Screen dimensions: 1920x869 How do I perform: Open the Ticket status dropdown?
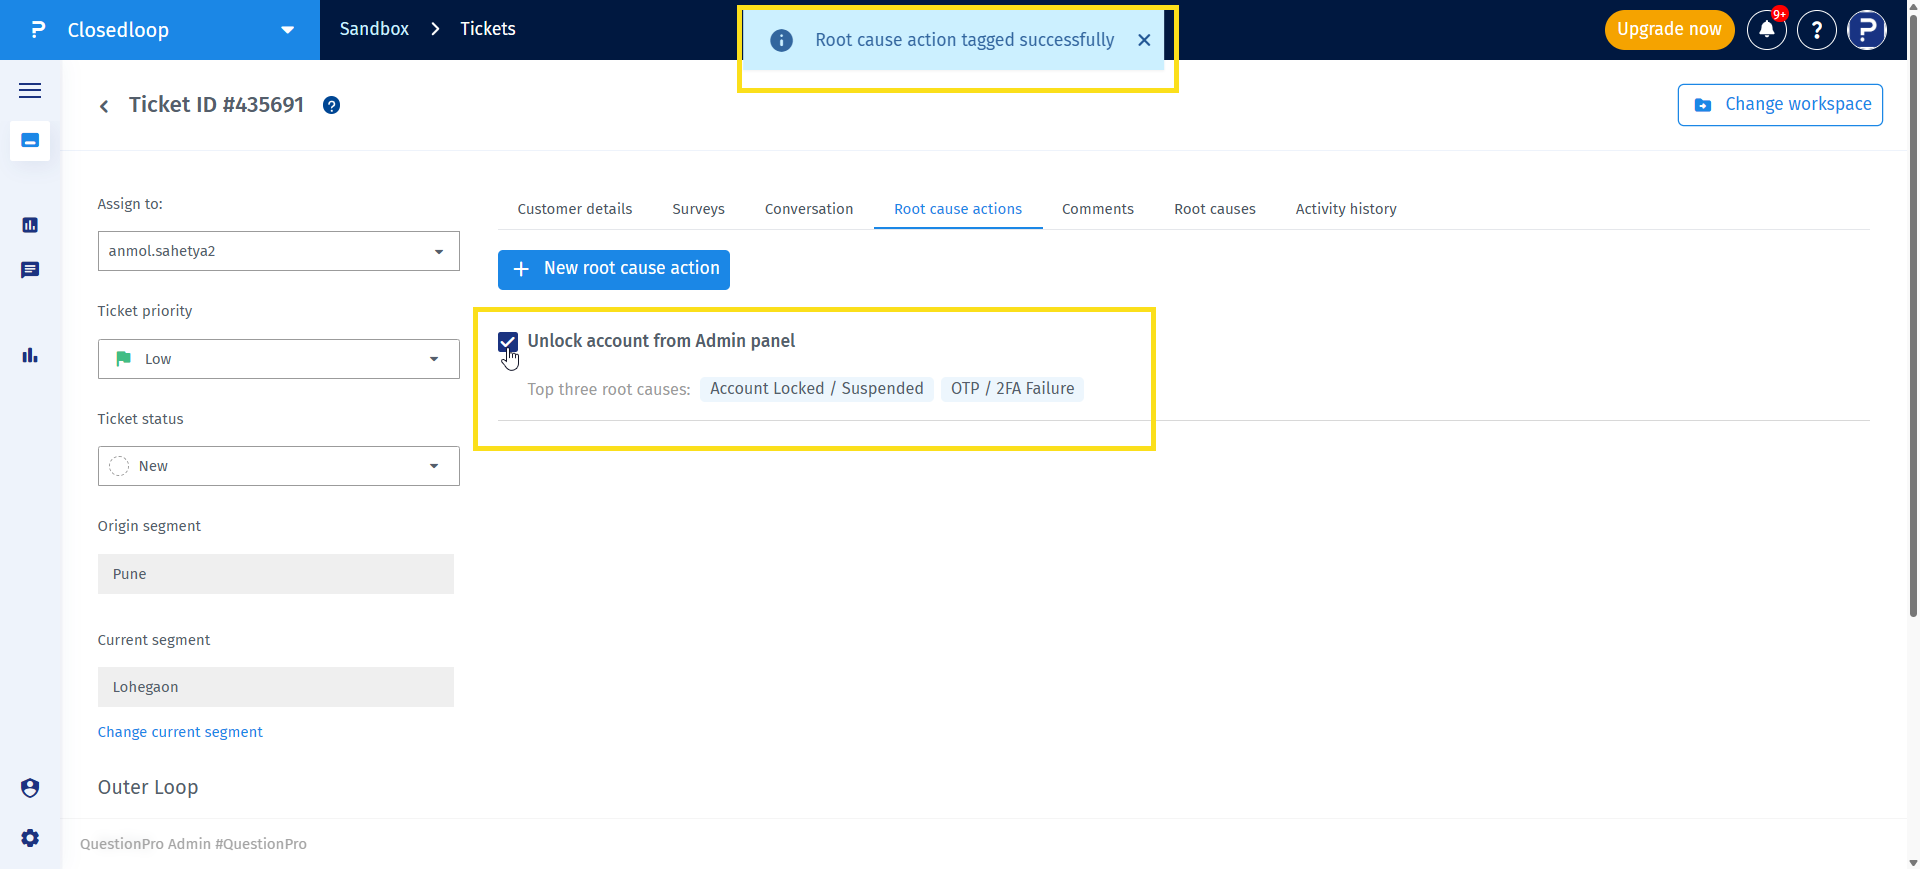pyautogui.click(x=279, y=466)
